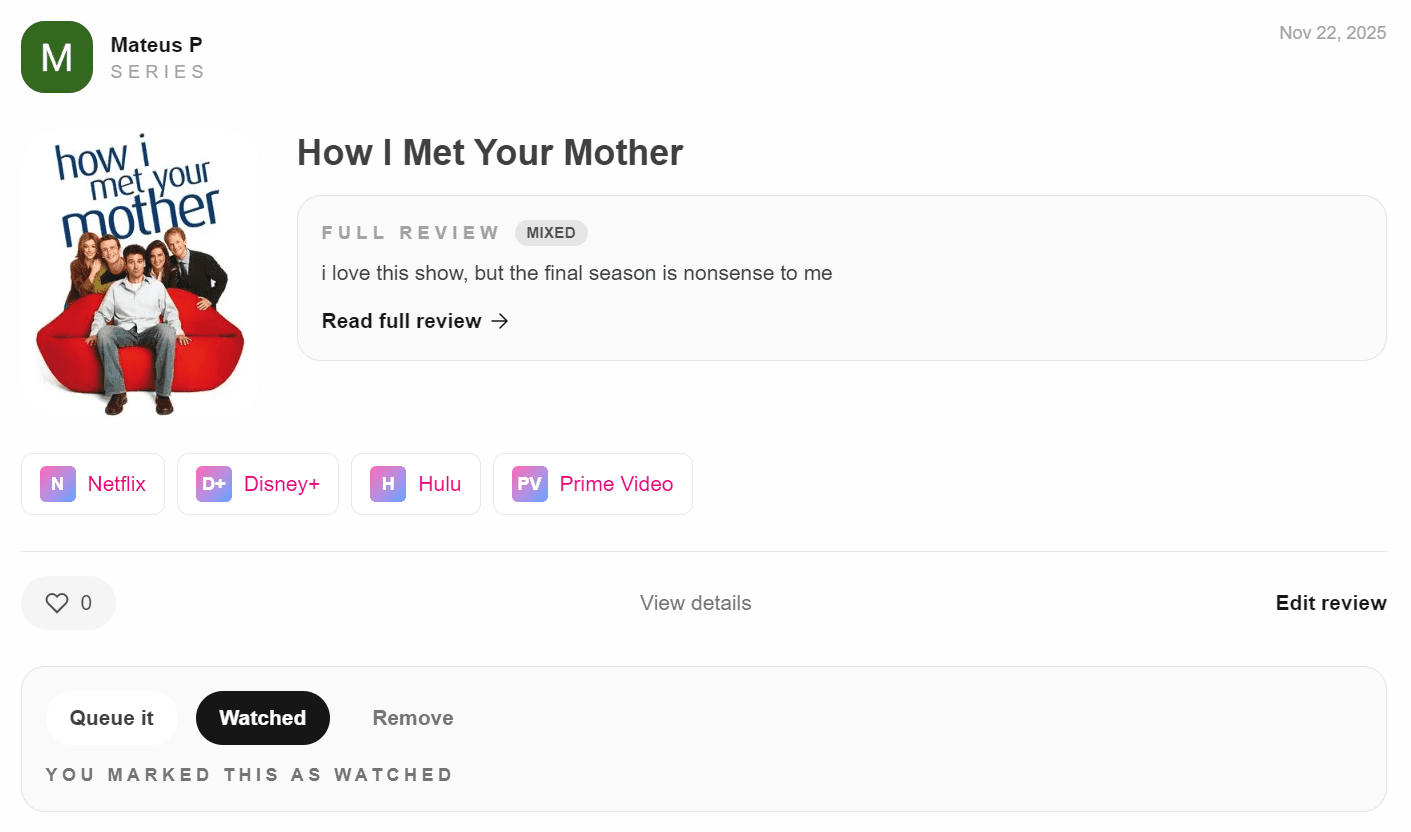Screen dimensions: 1411x832
Task: Click Edit review
Action: (1330, 603)
